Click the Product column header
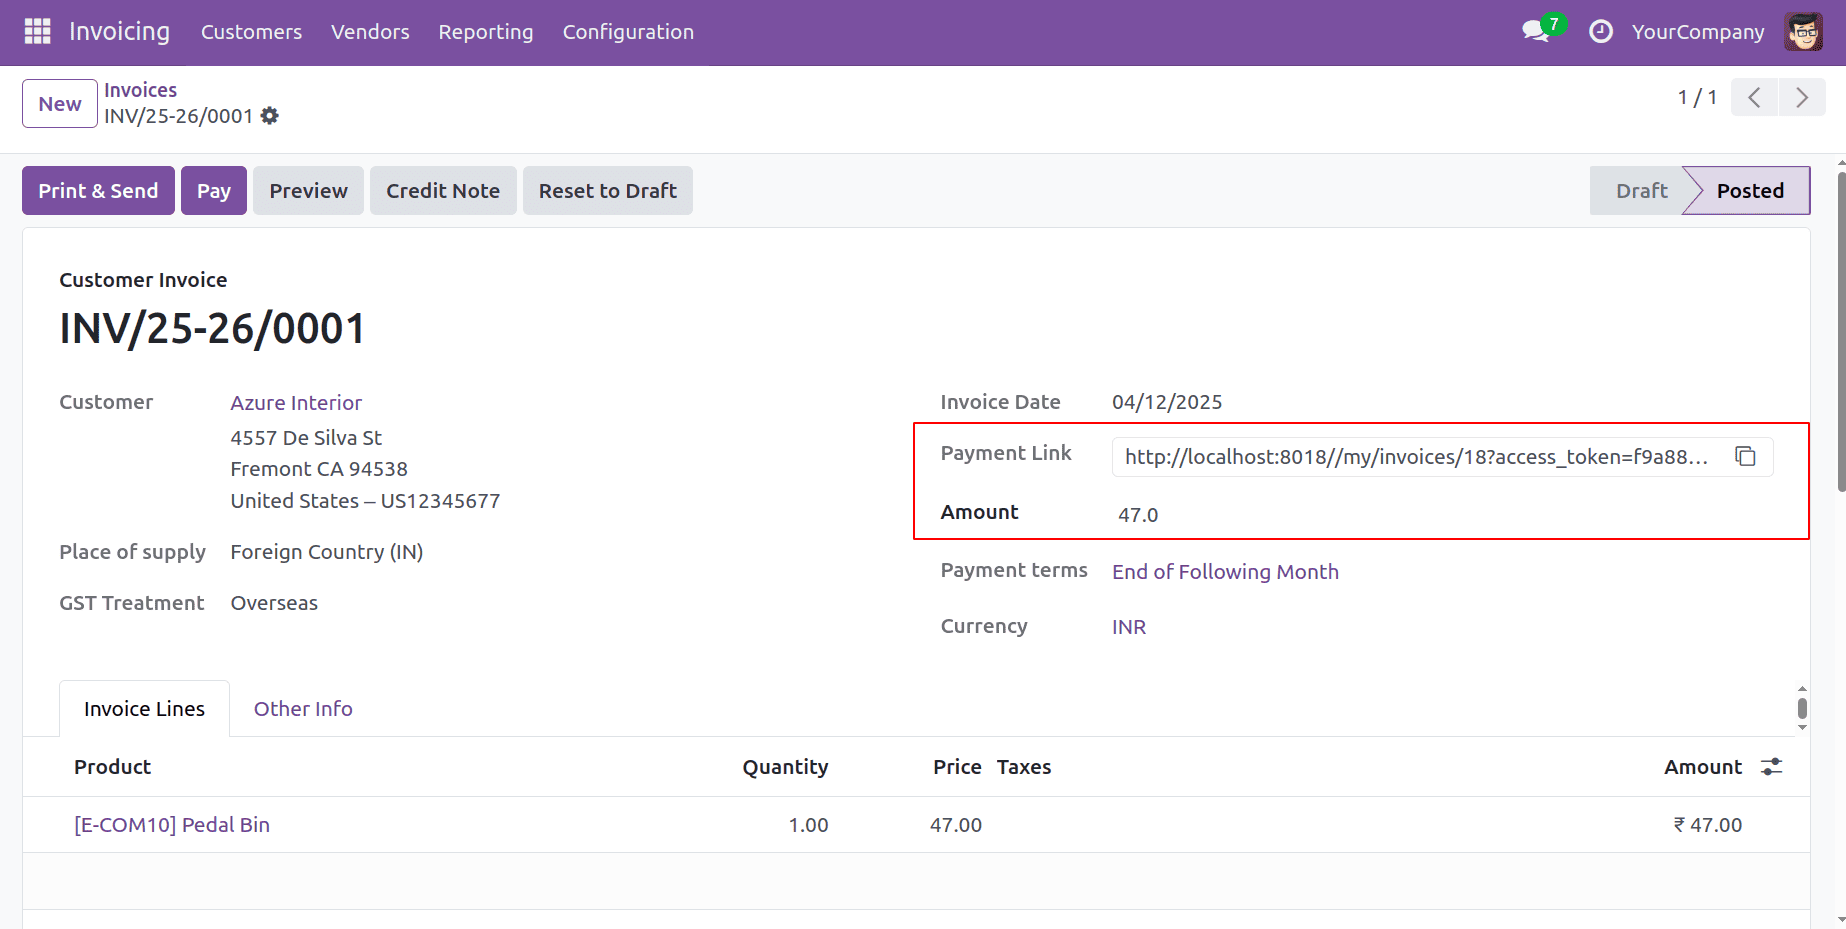Screen dimensions: 1846x929 112,767
